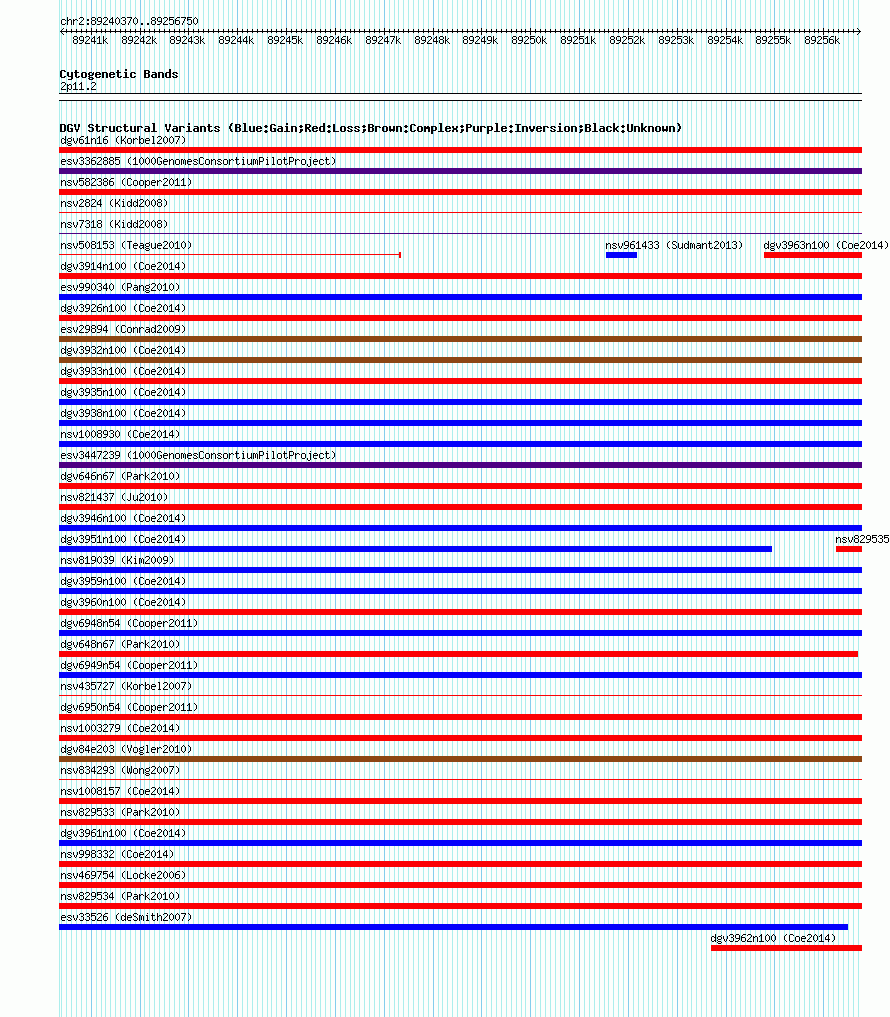Image resolution: width=890 pixels, height=1017 pixels.
Task: Open the dgv648n67 (Park2010) variant
Action: pyautogui.click(x=120, y=644)
